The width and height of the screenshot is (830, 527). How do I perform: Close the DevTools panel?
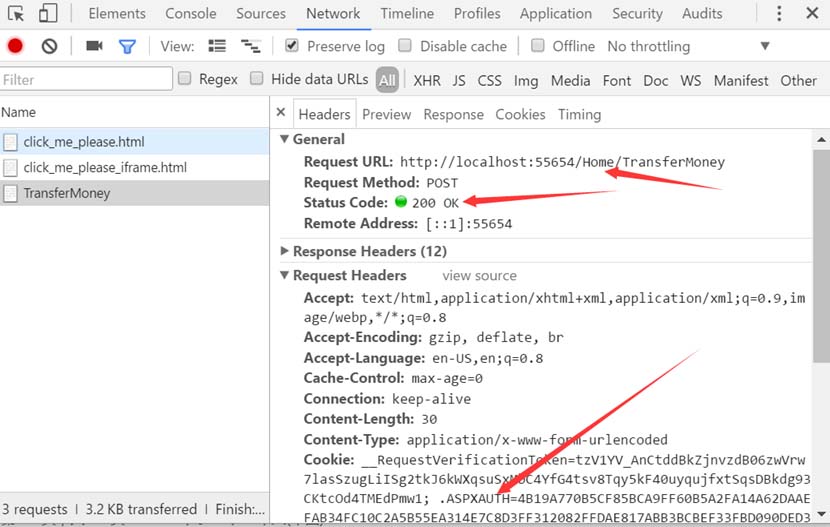pyautogui.click(x=812, y=13)
